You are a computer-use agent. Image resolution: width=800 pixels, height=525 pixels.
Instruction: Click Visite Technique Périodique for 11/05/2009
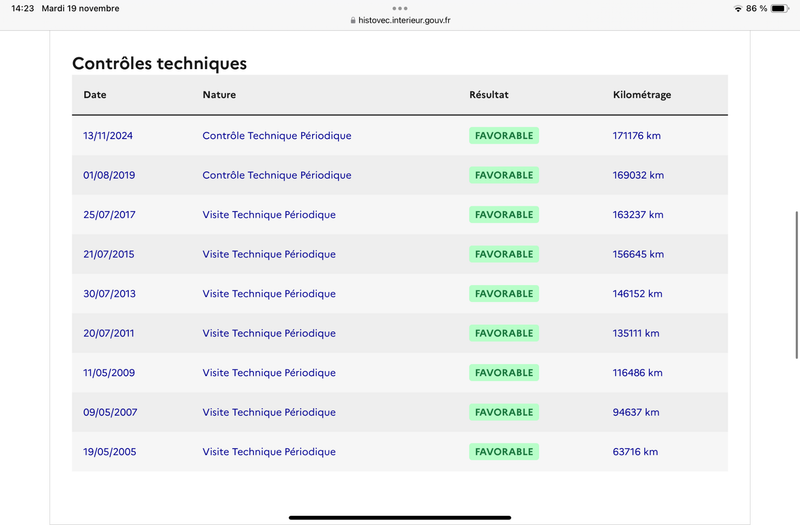[269, 373]
